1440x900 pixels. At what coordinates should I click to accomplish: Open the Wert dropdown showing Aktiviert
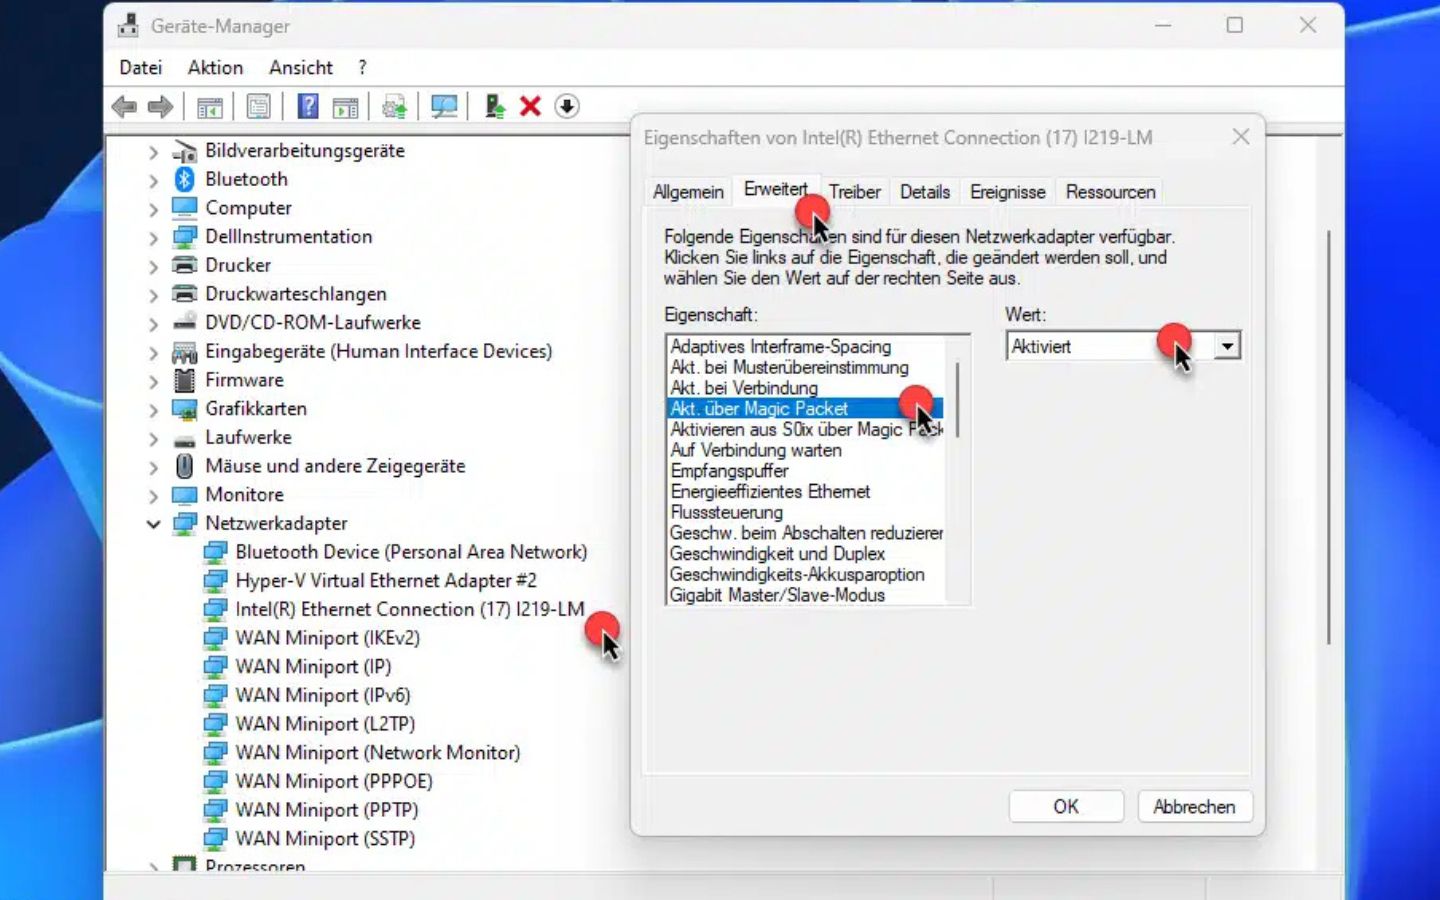[1227, 345]
